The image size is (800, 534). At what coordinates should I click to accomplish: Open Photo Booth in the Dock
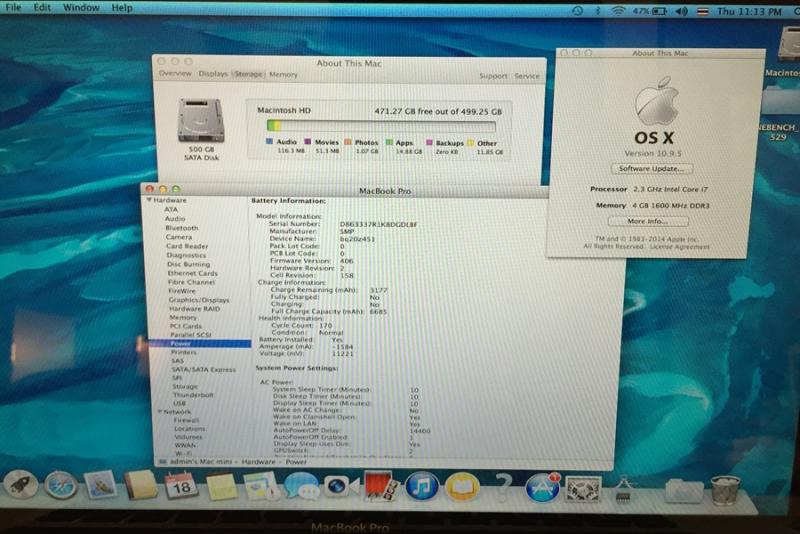tap(381, 485)
